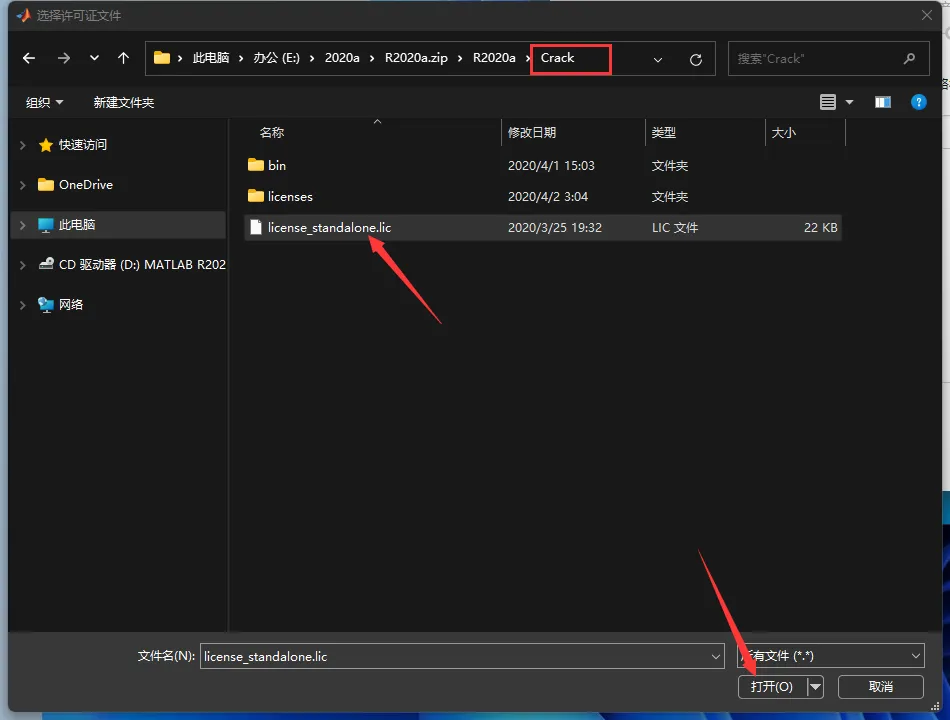Screen dimensions: 950x720
Task: Jump to 2020a folder in breadcrumb
Action: 342,58
